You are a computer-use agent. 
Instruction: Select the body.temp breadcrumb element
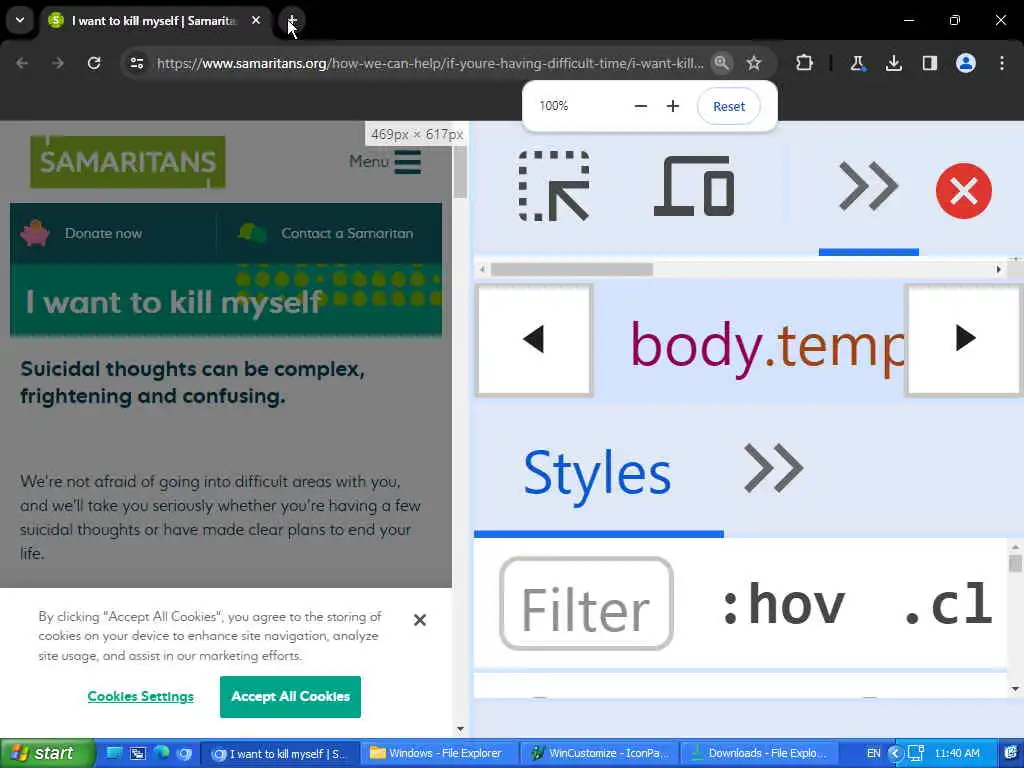(767, 345)
